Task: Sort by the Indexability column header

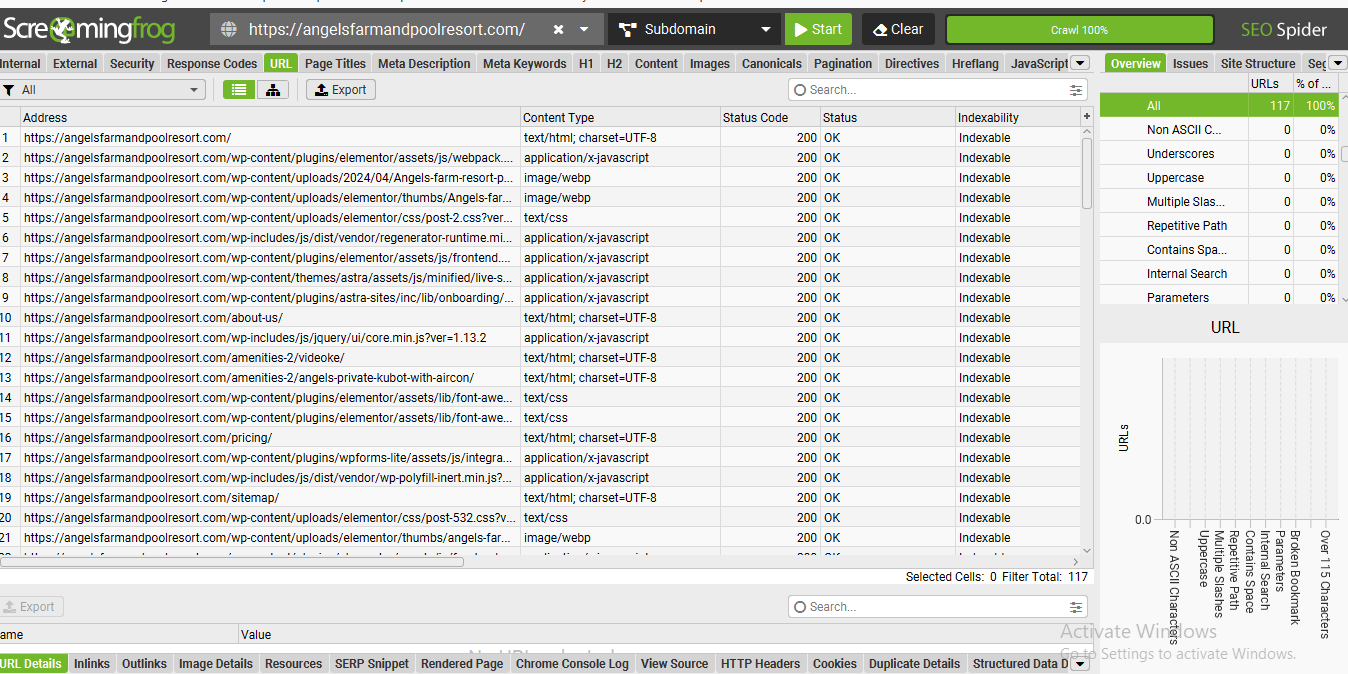Action: (1017, 117)
